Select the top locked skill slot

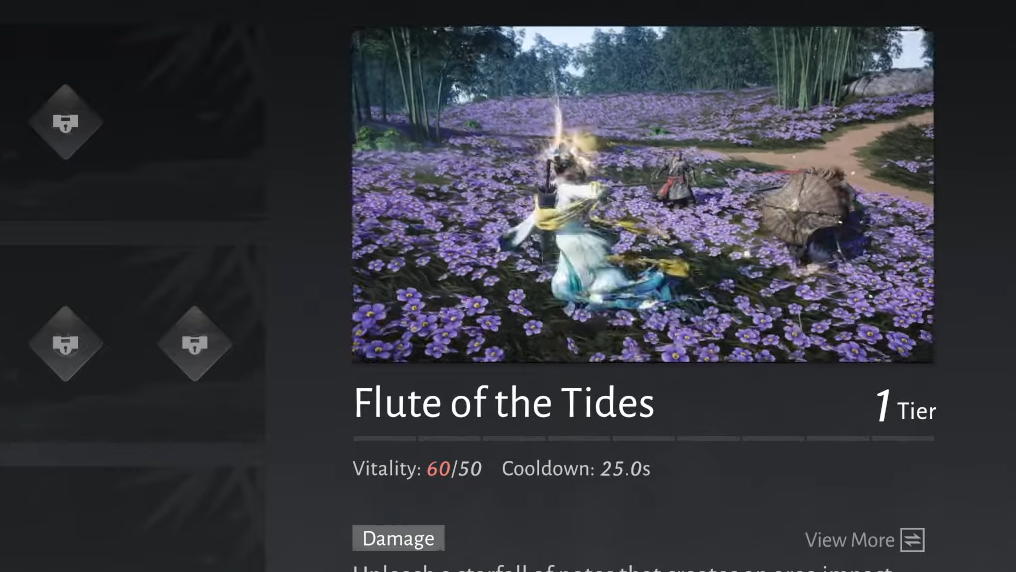pyautogui.click(x=65, y=122)
